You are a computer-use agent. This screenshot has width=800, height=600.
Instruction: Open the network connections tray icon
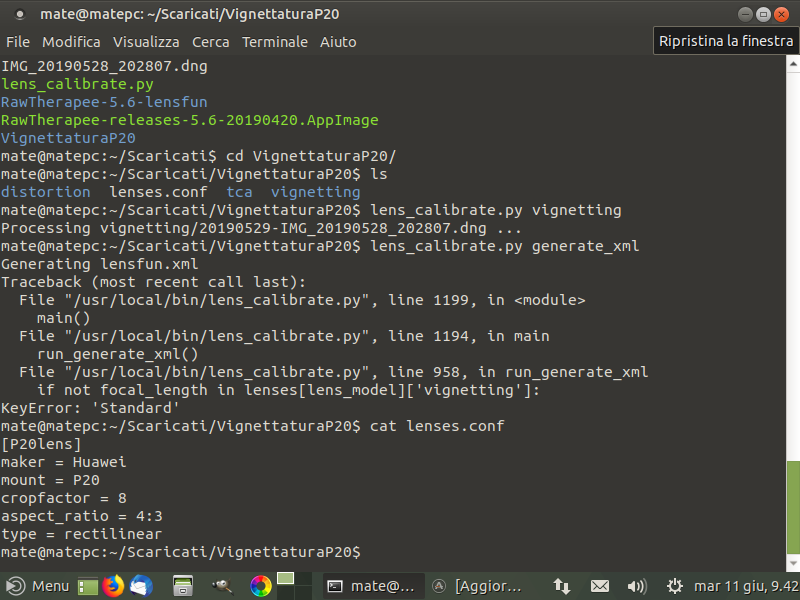[x=562, y=586]
